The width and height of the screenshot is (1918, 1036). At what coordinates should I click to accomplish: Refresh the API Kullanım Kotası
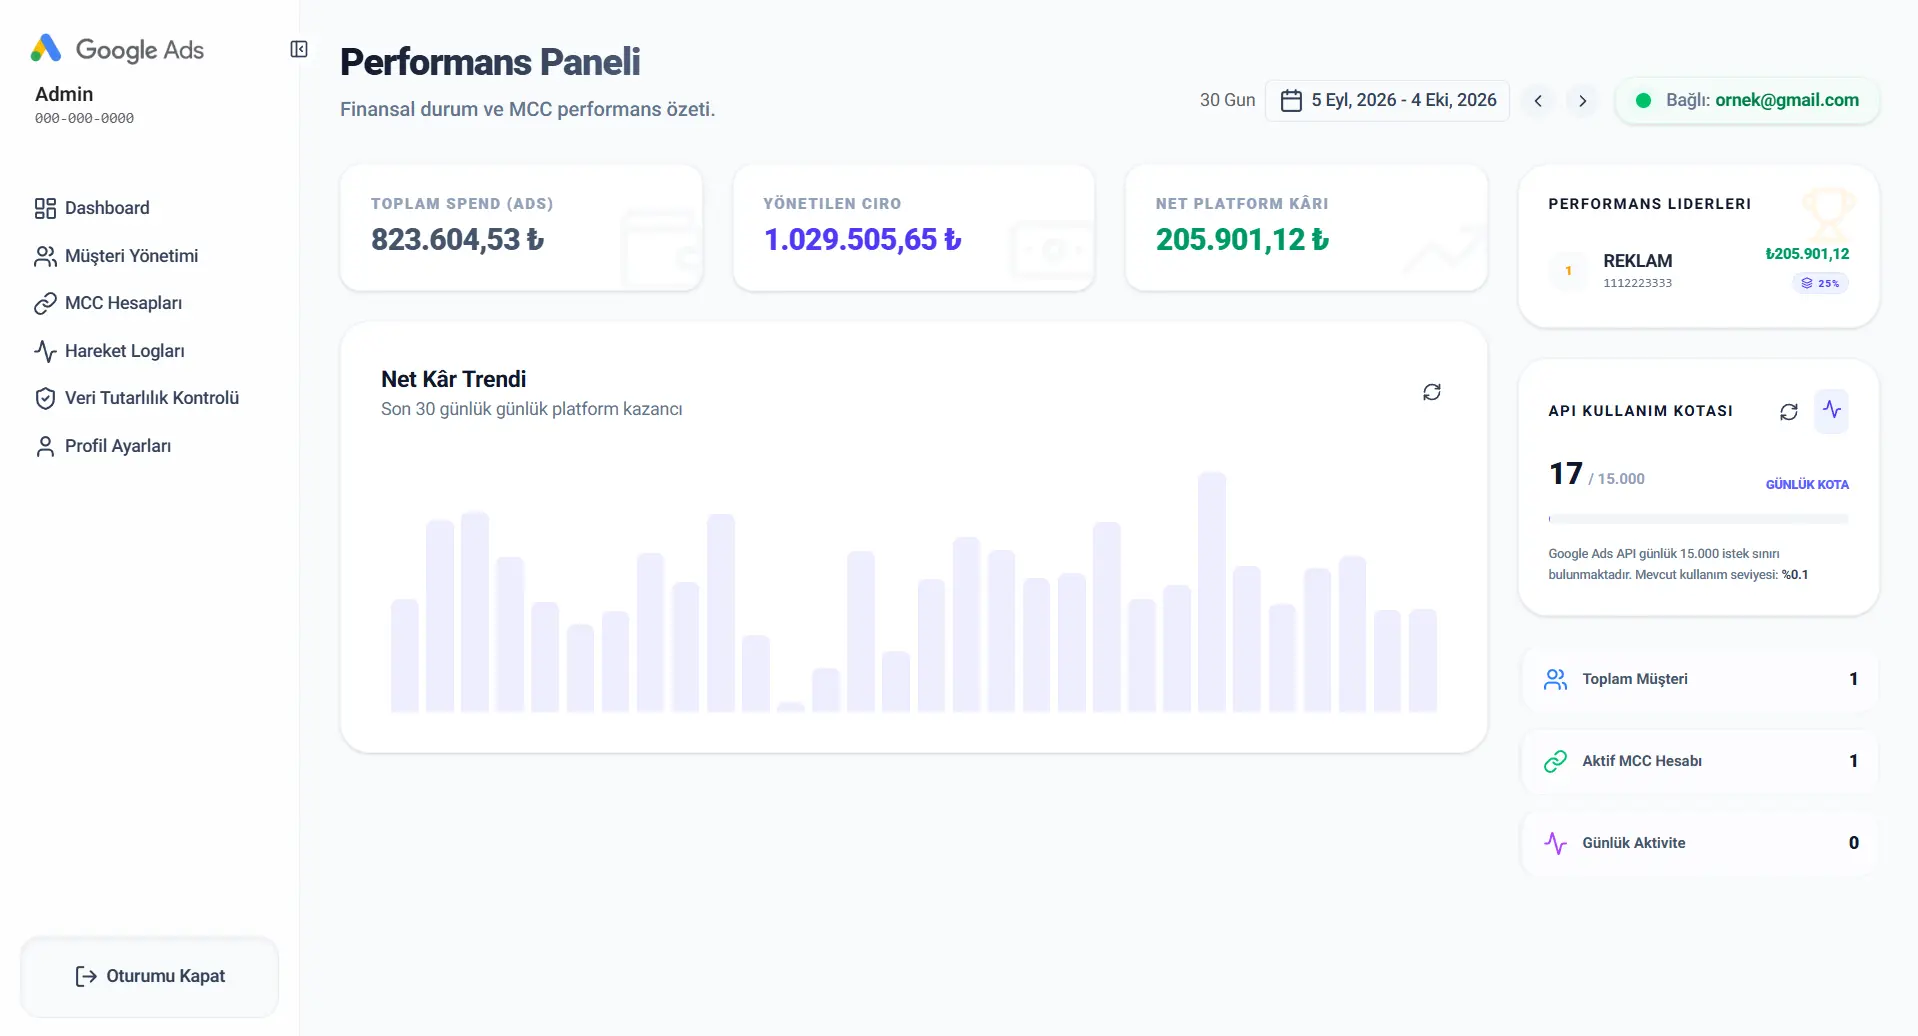click(1789, 411)
